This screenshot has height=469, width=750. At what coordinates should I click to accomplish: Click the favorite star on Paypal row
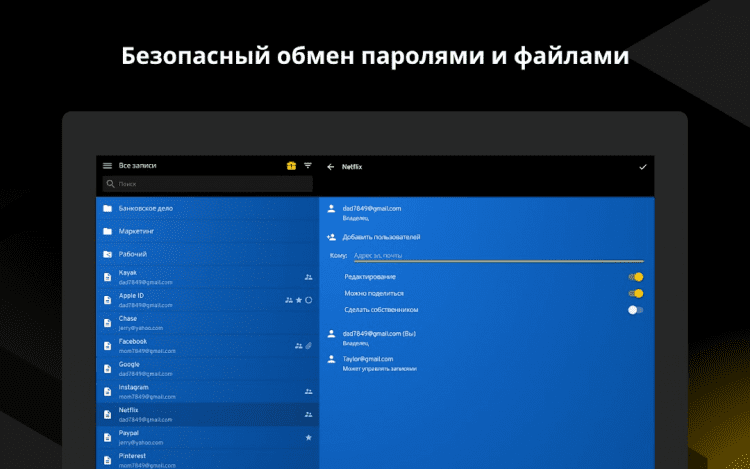(x=309, y=437)
